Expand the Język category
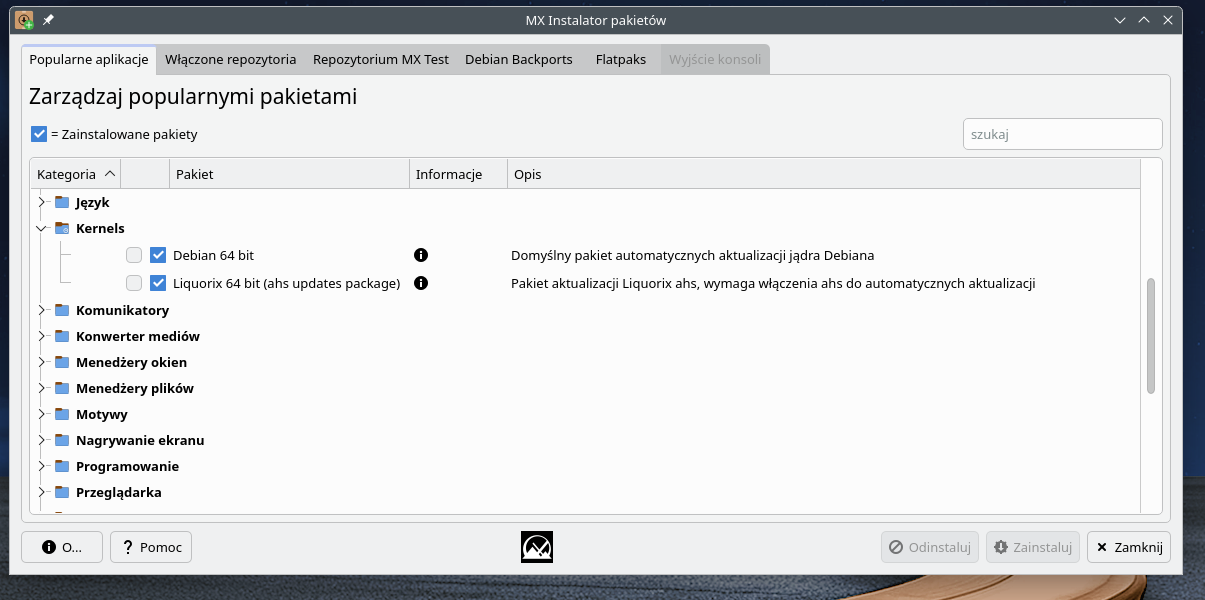 pyautogui.click(x=41, y=202)
